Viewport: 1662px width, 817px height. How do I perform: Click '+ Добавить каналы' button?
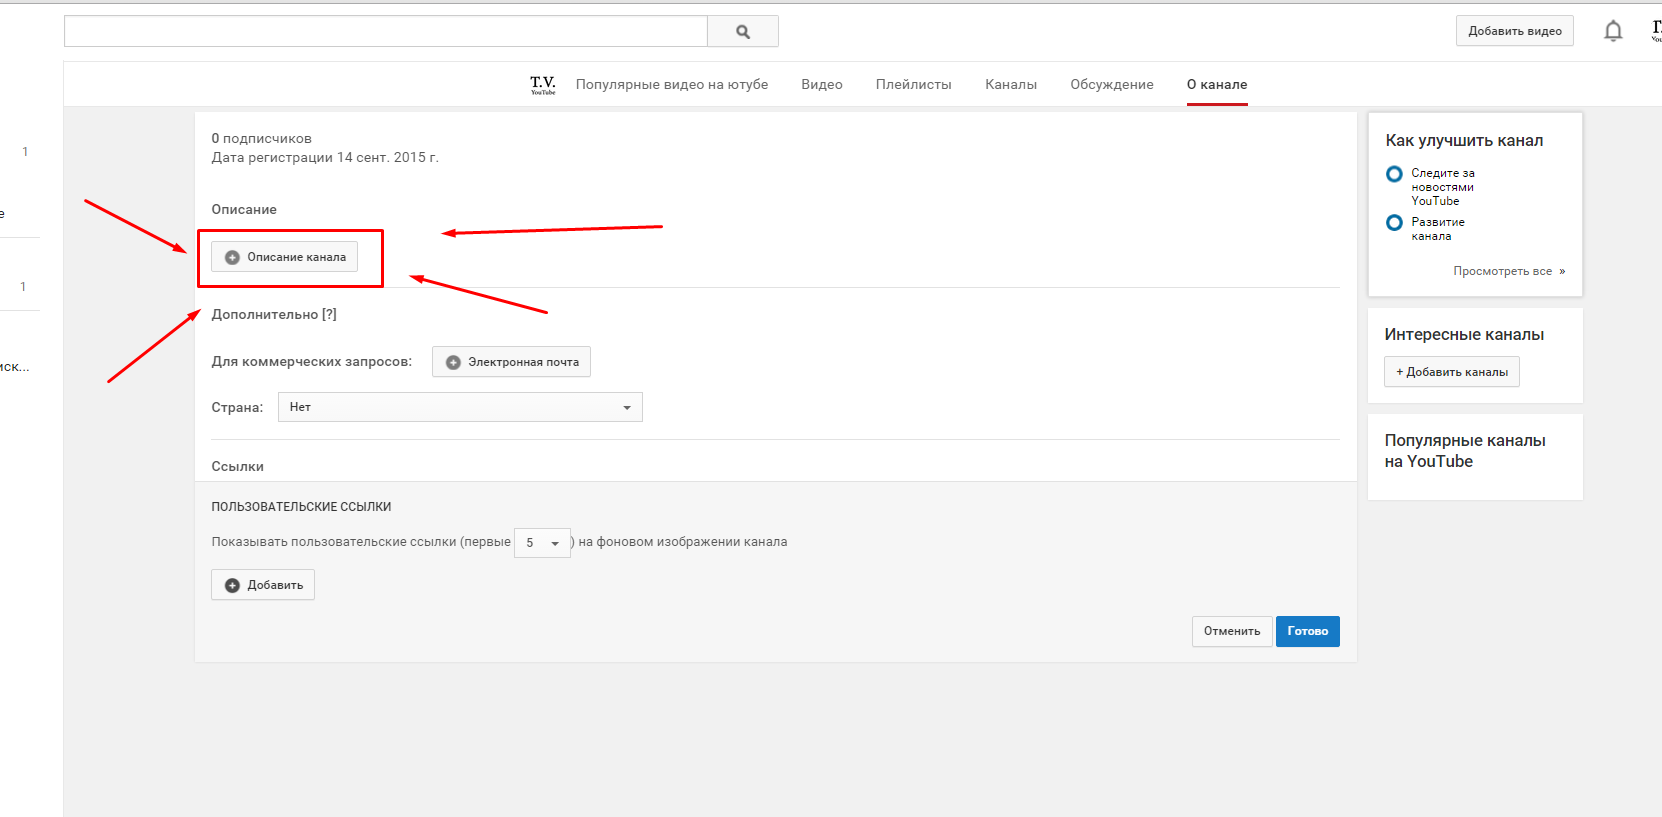[1452, 372]
